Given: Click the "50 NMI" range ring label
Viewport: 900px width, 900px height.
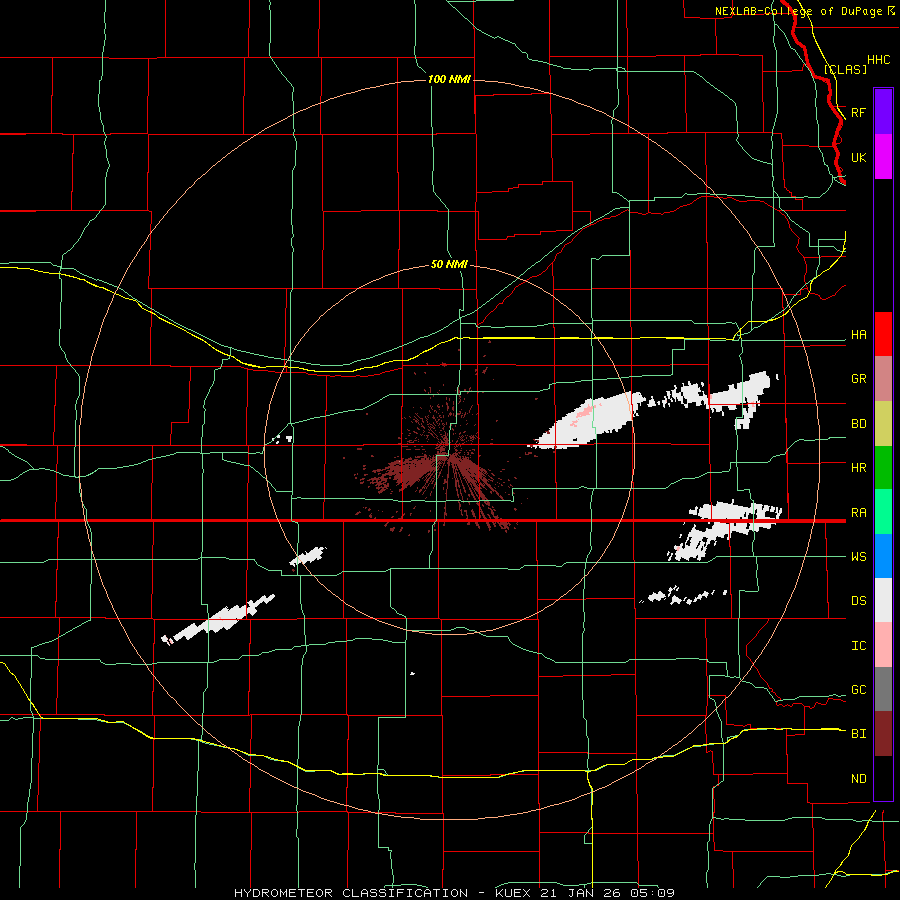Looking at the screenshot, I should (449, 264).
